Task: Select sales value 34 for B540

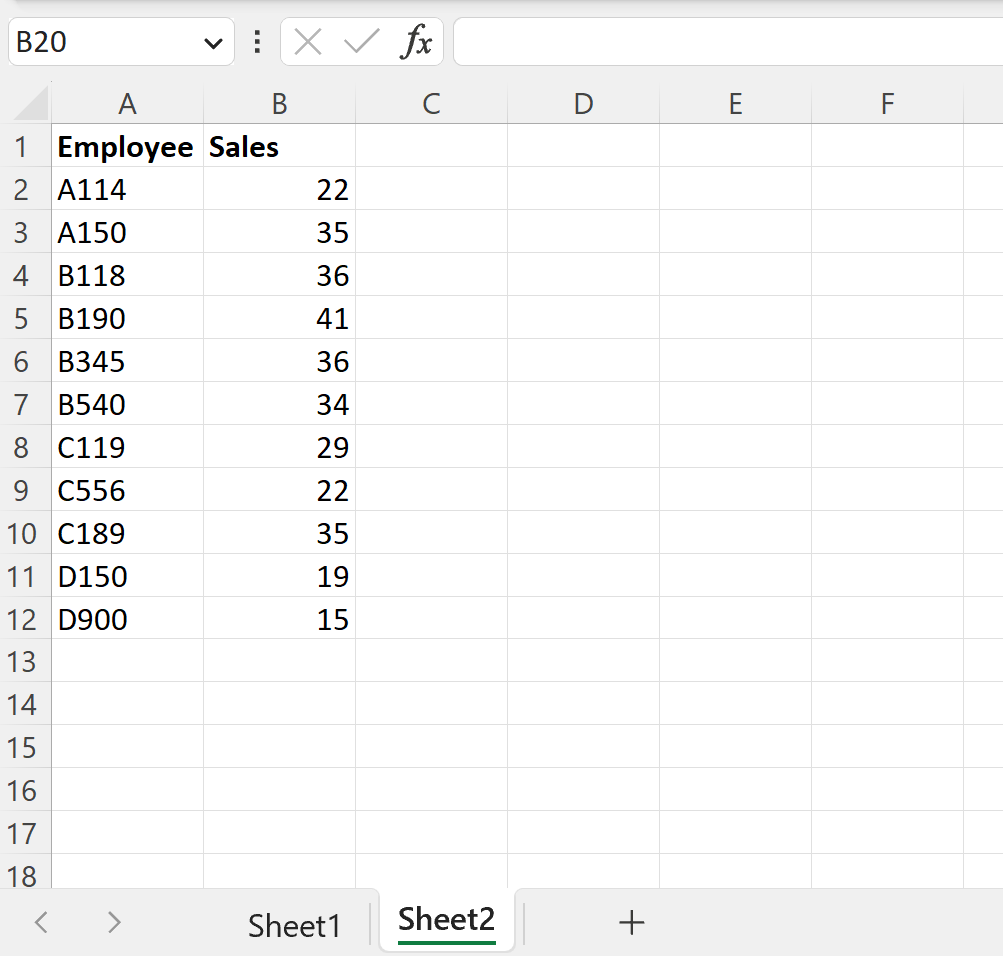Action: [280, 404]
